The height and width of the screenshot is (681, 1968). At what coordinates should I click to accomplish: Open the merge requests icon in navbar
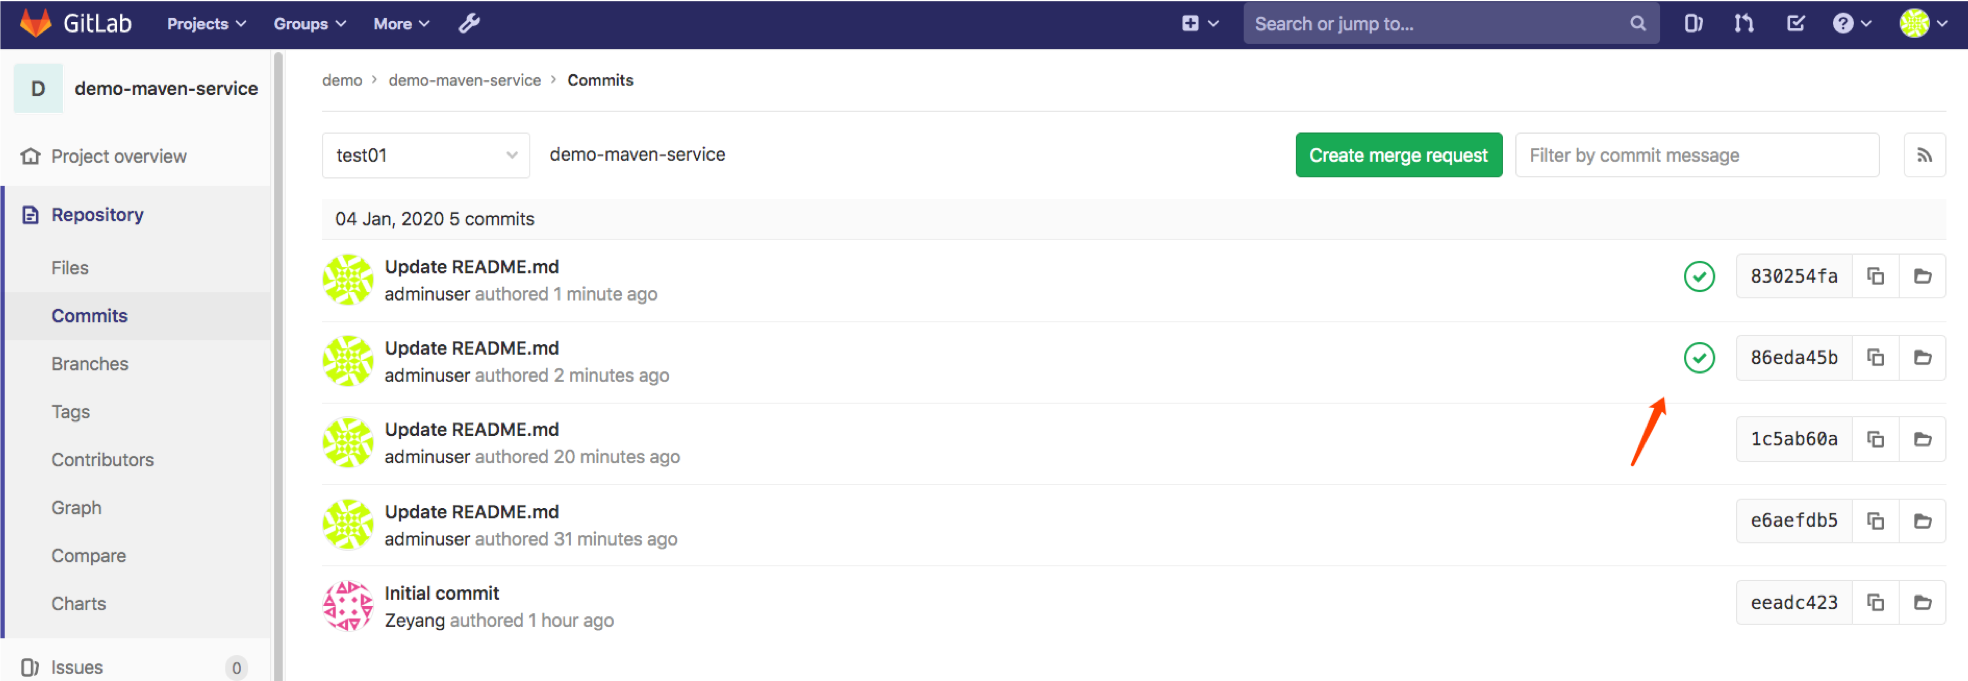coord(1744,23)
